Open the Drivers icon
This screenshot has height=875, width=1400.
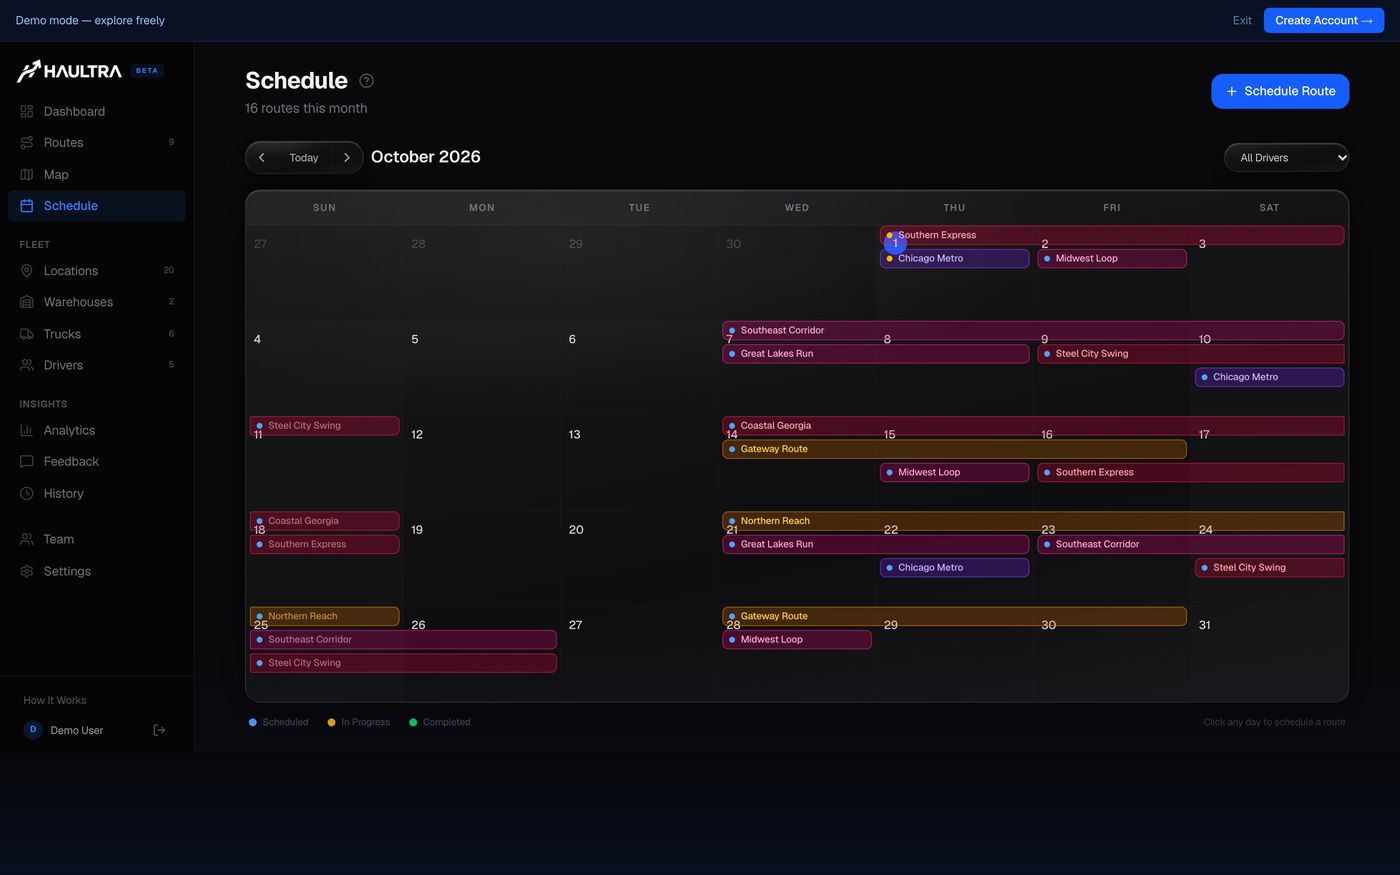(27, 365)
